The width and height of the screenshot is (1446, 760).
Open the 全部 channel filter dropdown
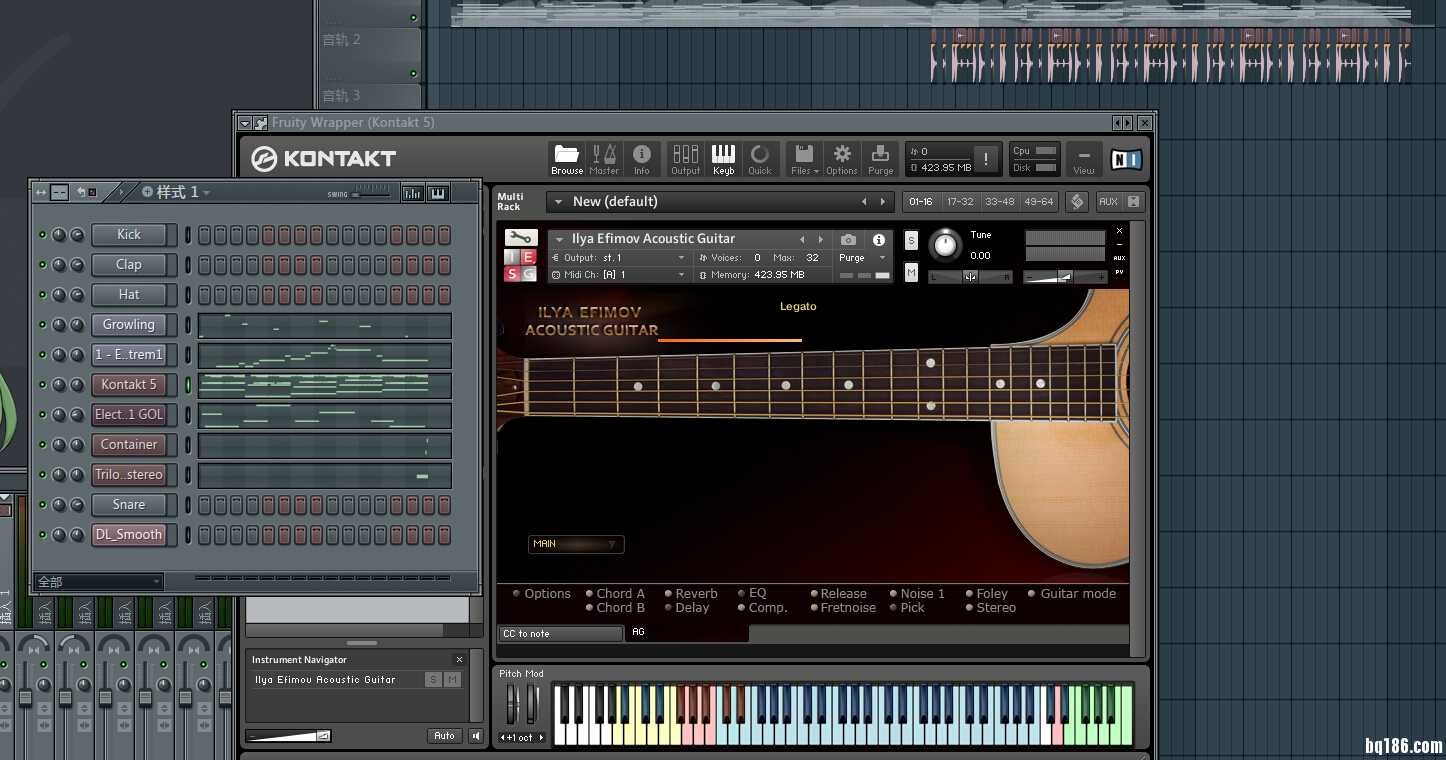point(98,581)
